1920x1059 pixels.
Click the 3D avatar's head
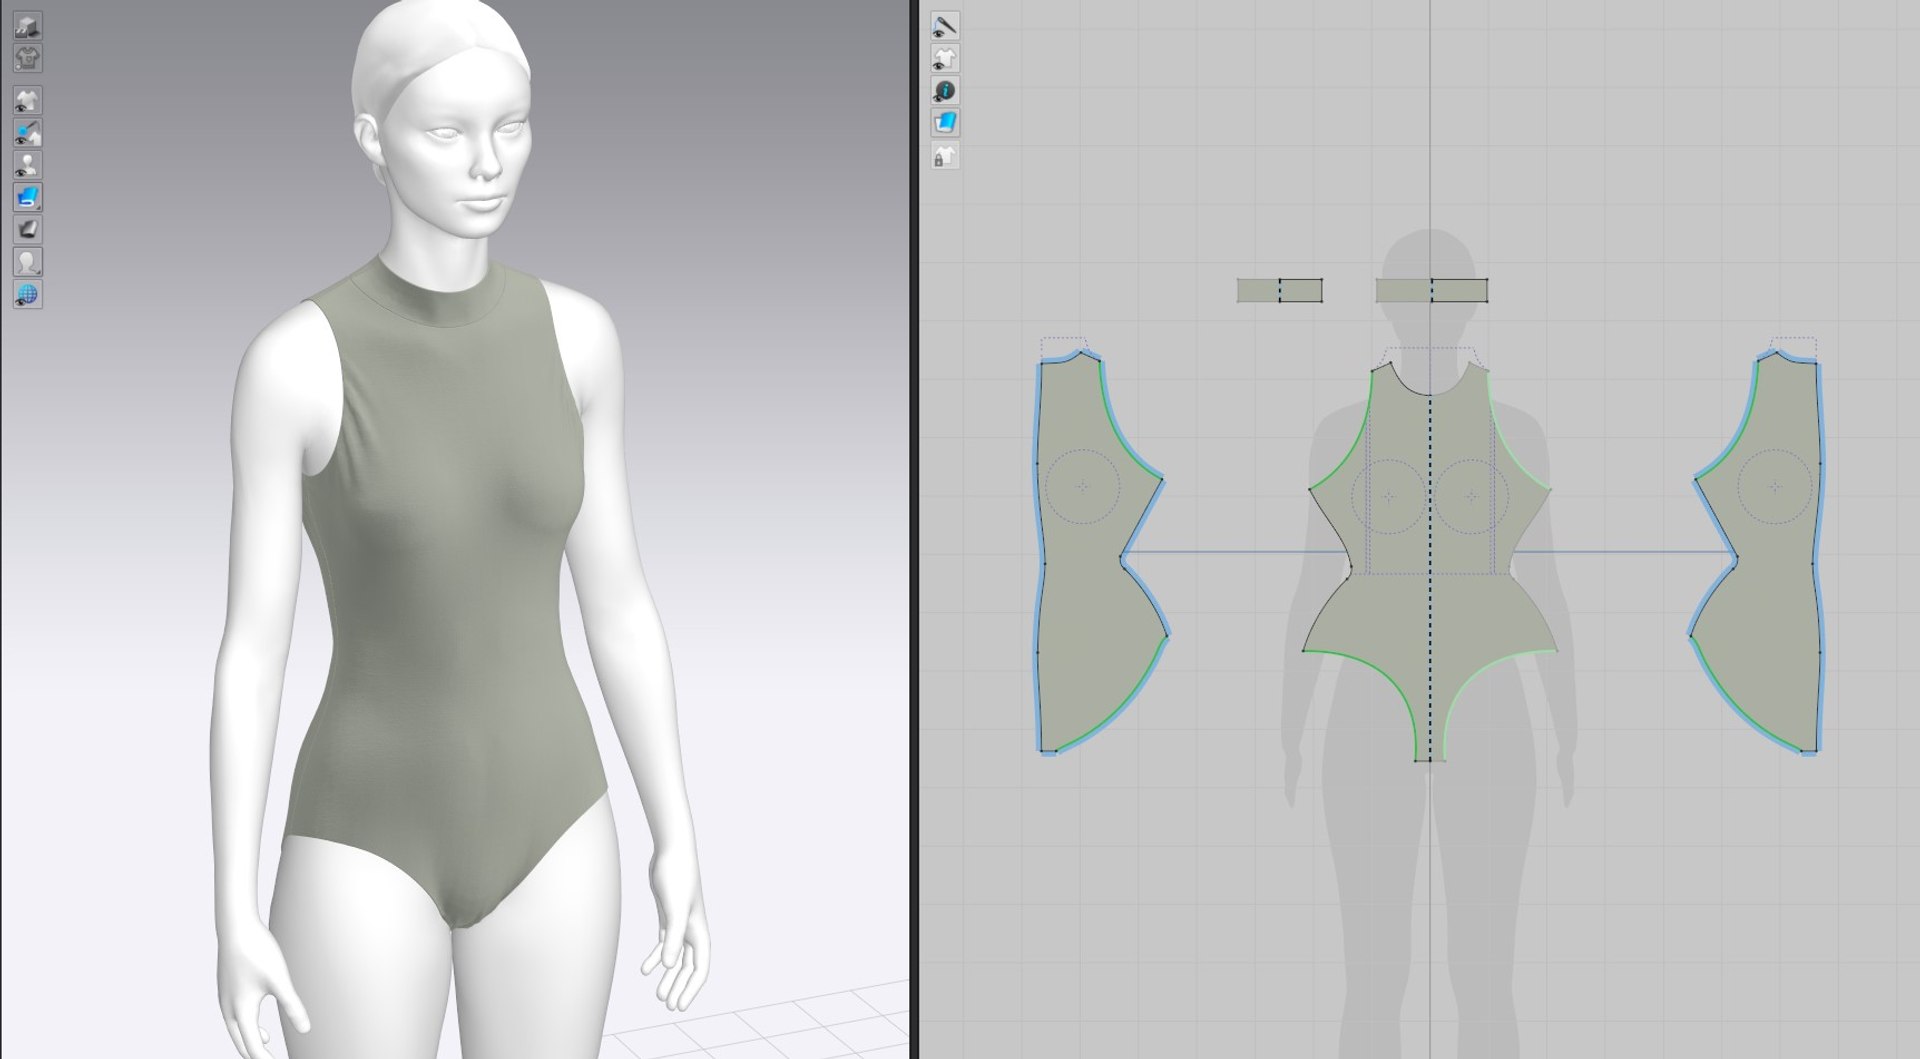pyautogui.click(x=440, y=120)
